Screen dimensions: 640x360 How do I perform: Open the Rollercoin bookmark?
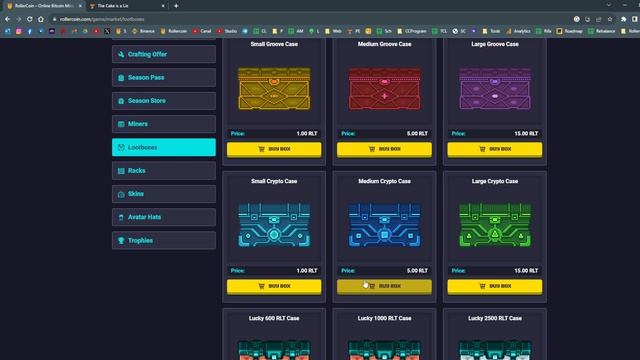coord(173,31)
